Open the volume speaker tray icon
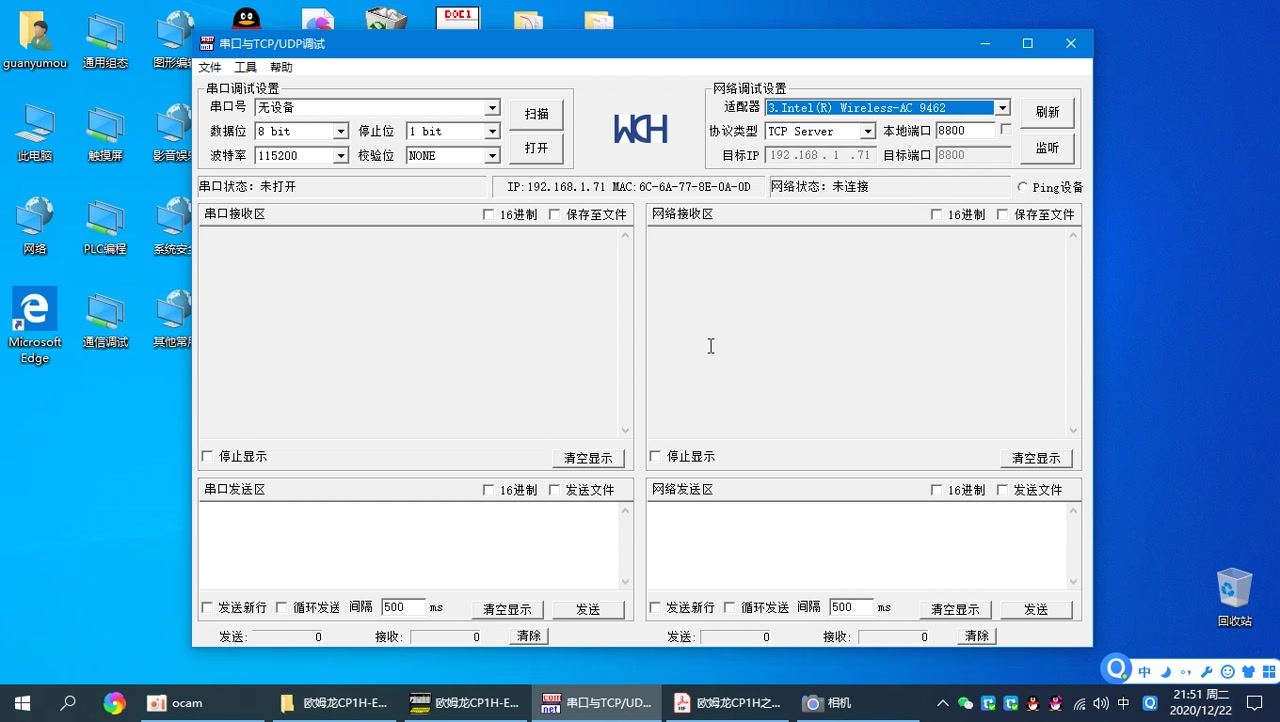This screenshot has height=722, width=1280. 1101,703
